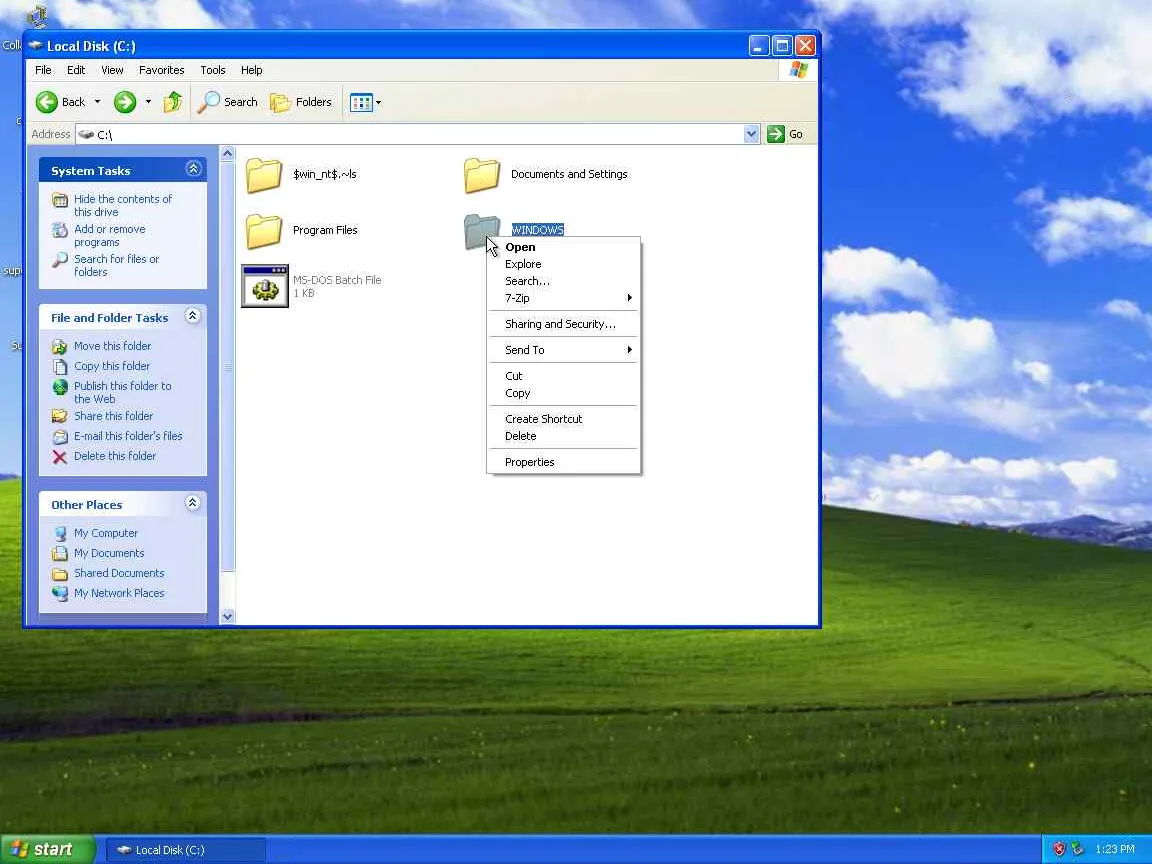The height and width of the screenshot is (864, 1152).
Task: Click the Windows flag logo in menu bar
Action: pos(799,70)
